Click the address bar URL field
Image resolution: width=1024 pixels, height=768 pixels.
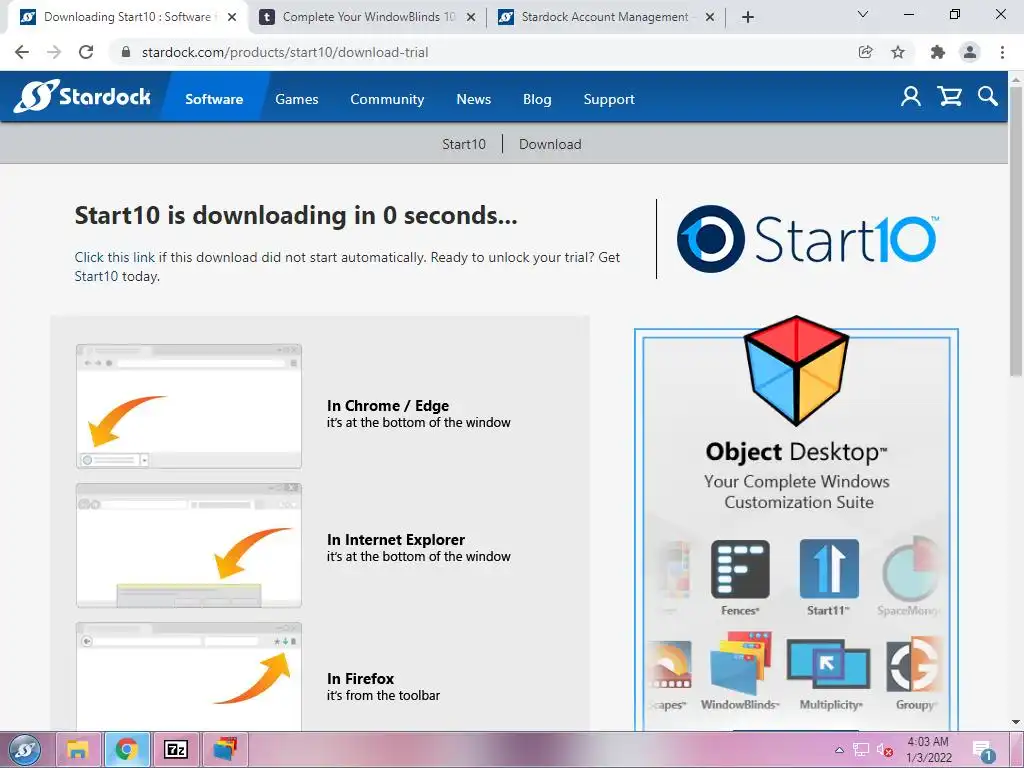coord(483,52)
